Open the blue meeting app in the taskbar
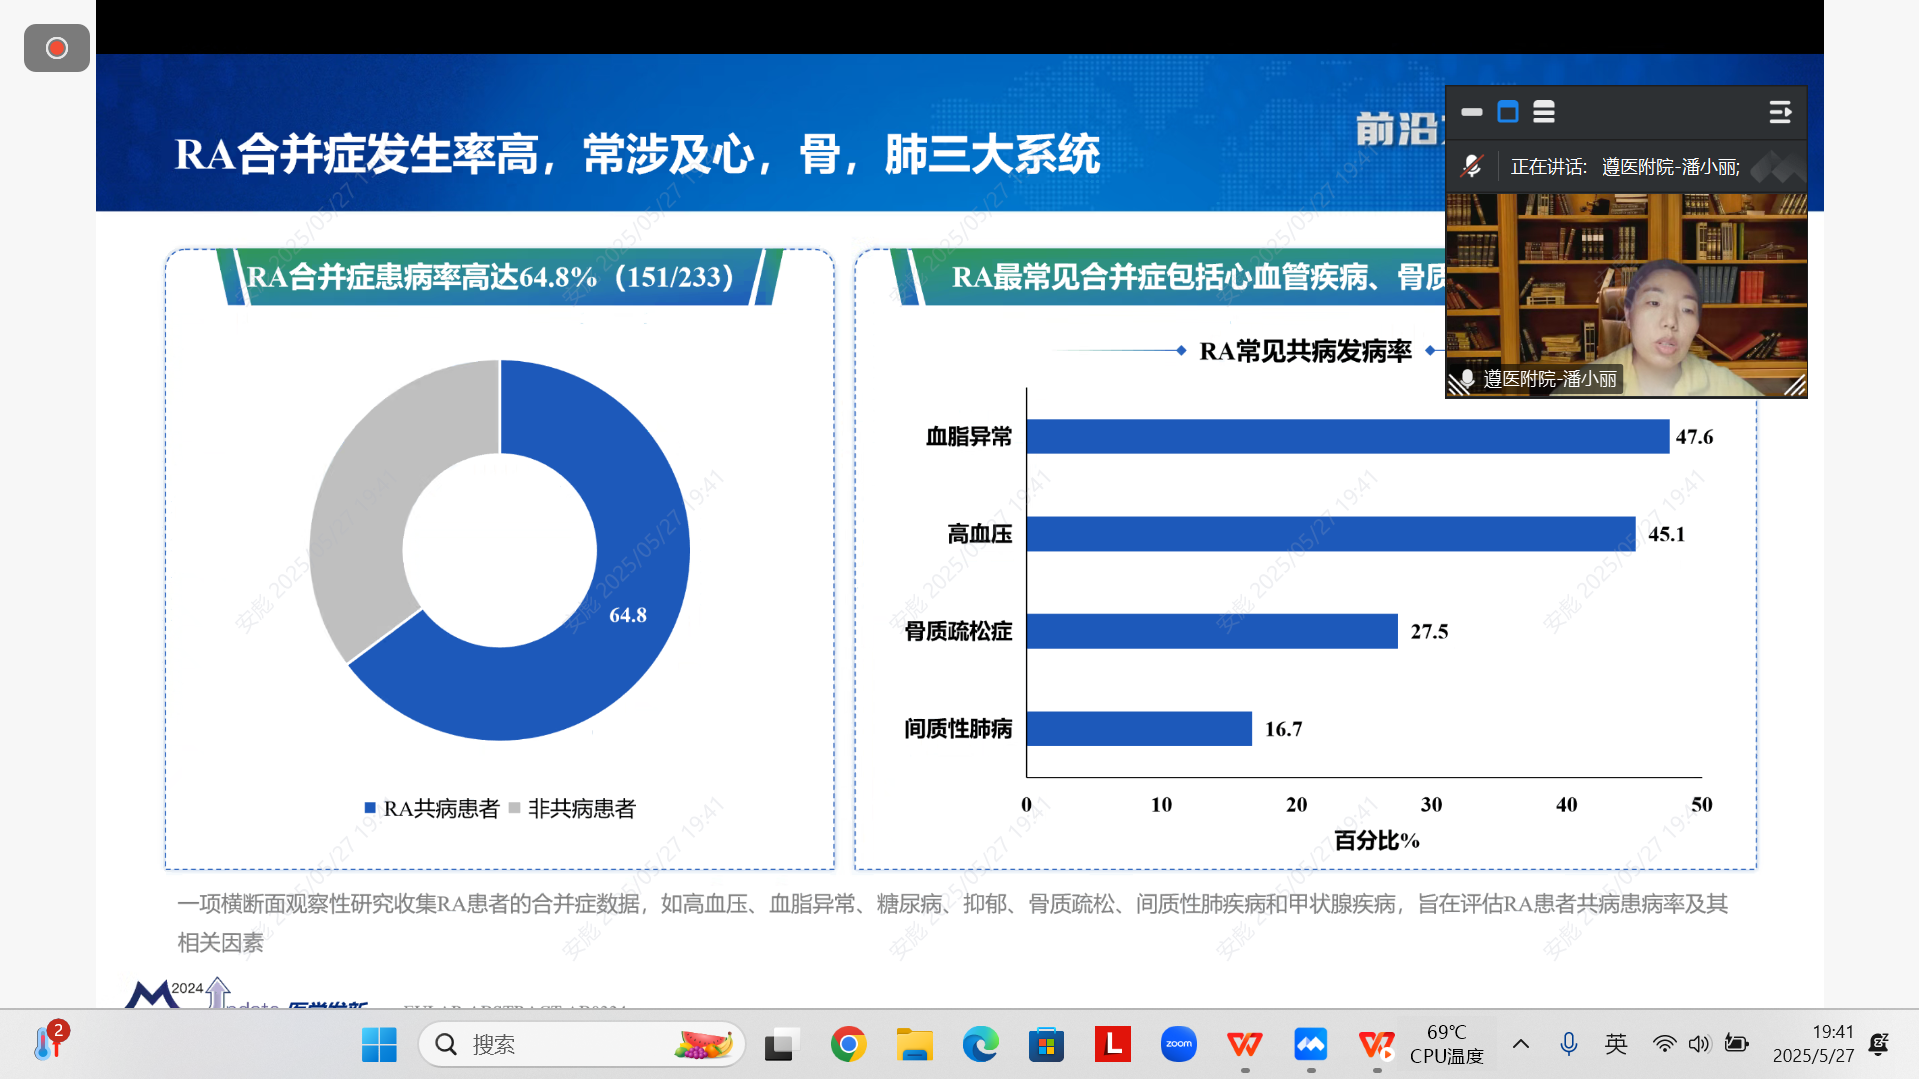Viewport: 1919px width, 1079px height. [x=1310, y=1045]
